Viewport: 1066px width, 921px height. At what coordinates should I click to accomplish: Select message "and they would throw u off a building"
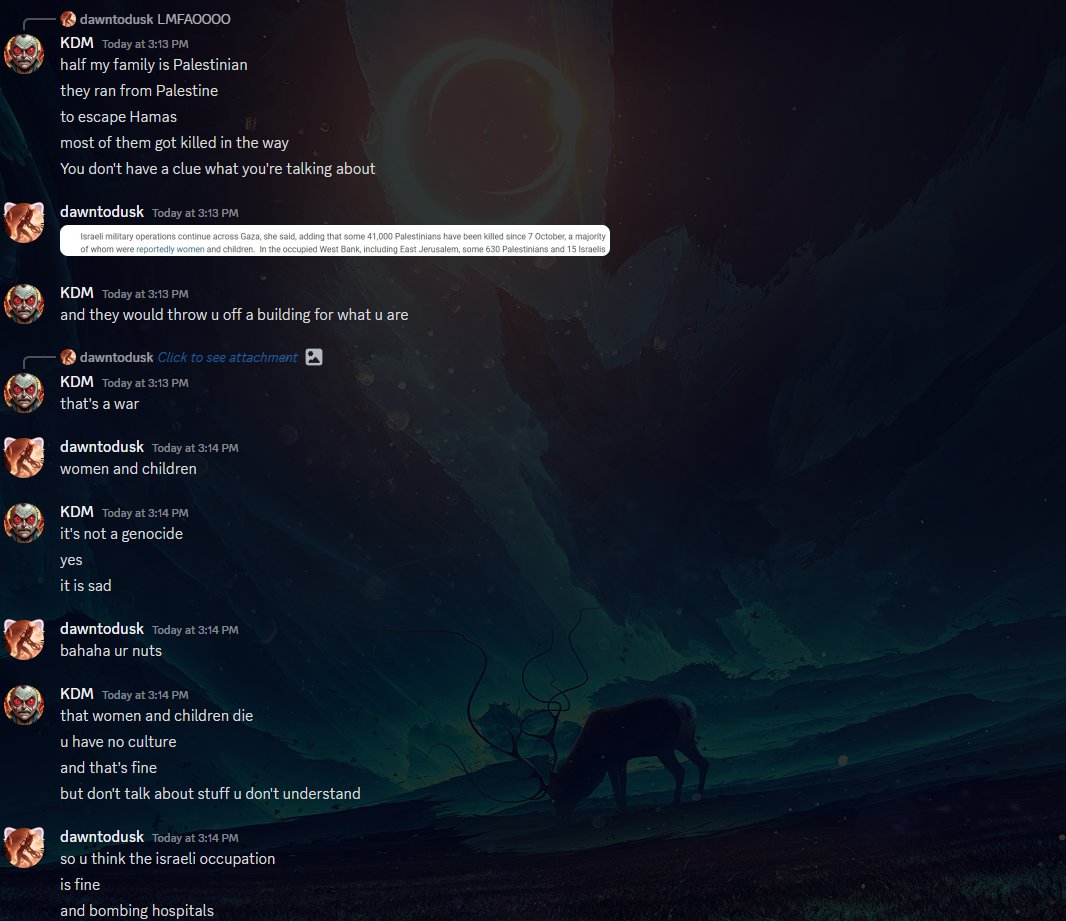(234, 315)
